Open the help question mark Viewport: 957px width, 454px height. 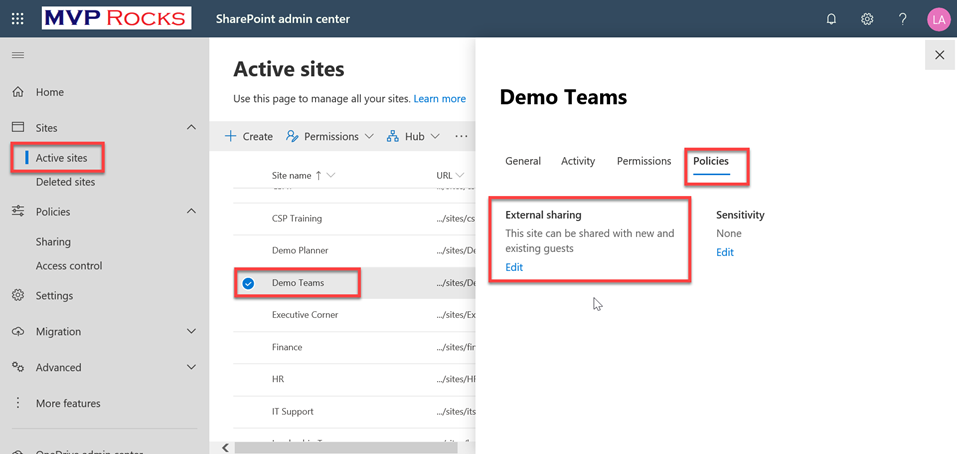pos(903,19)
